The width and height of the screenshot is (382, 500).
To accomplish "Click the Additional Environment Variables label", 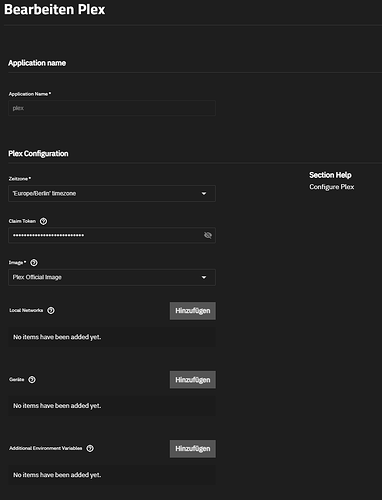I will (46, 448).
